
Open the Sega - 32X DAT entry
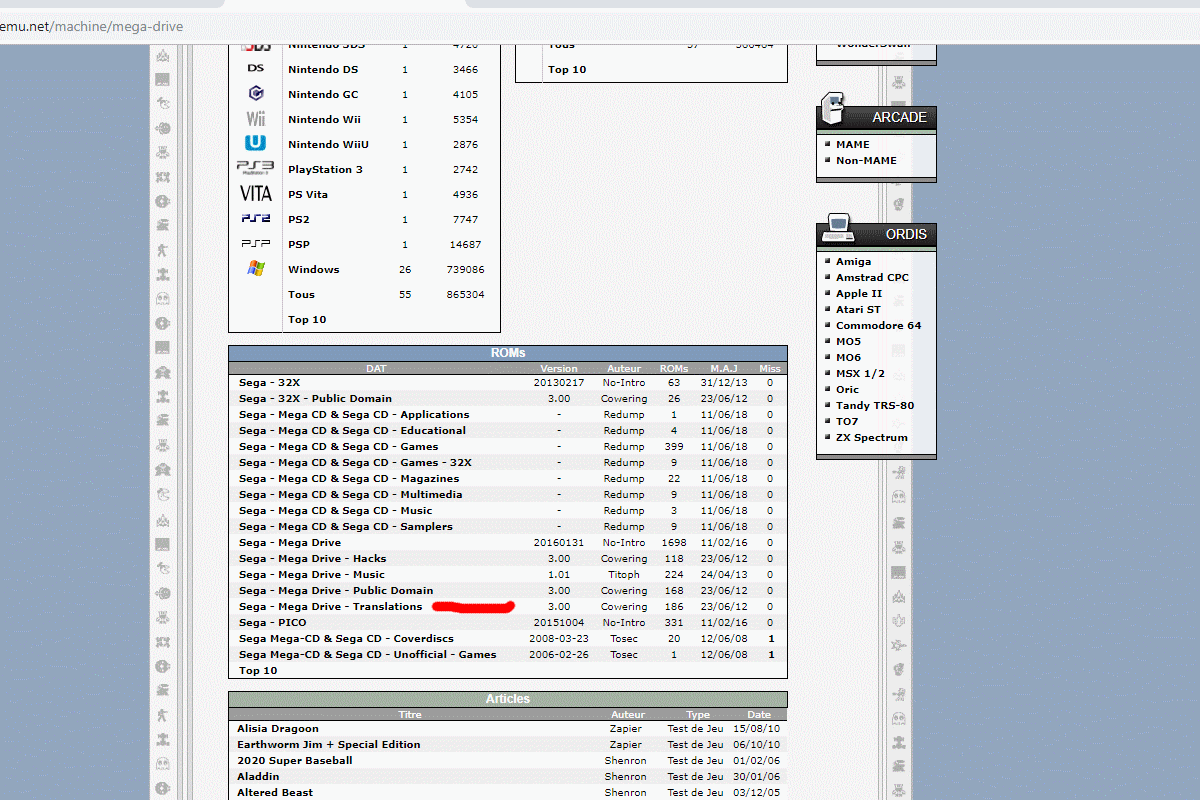[269, 382]
